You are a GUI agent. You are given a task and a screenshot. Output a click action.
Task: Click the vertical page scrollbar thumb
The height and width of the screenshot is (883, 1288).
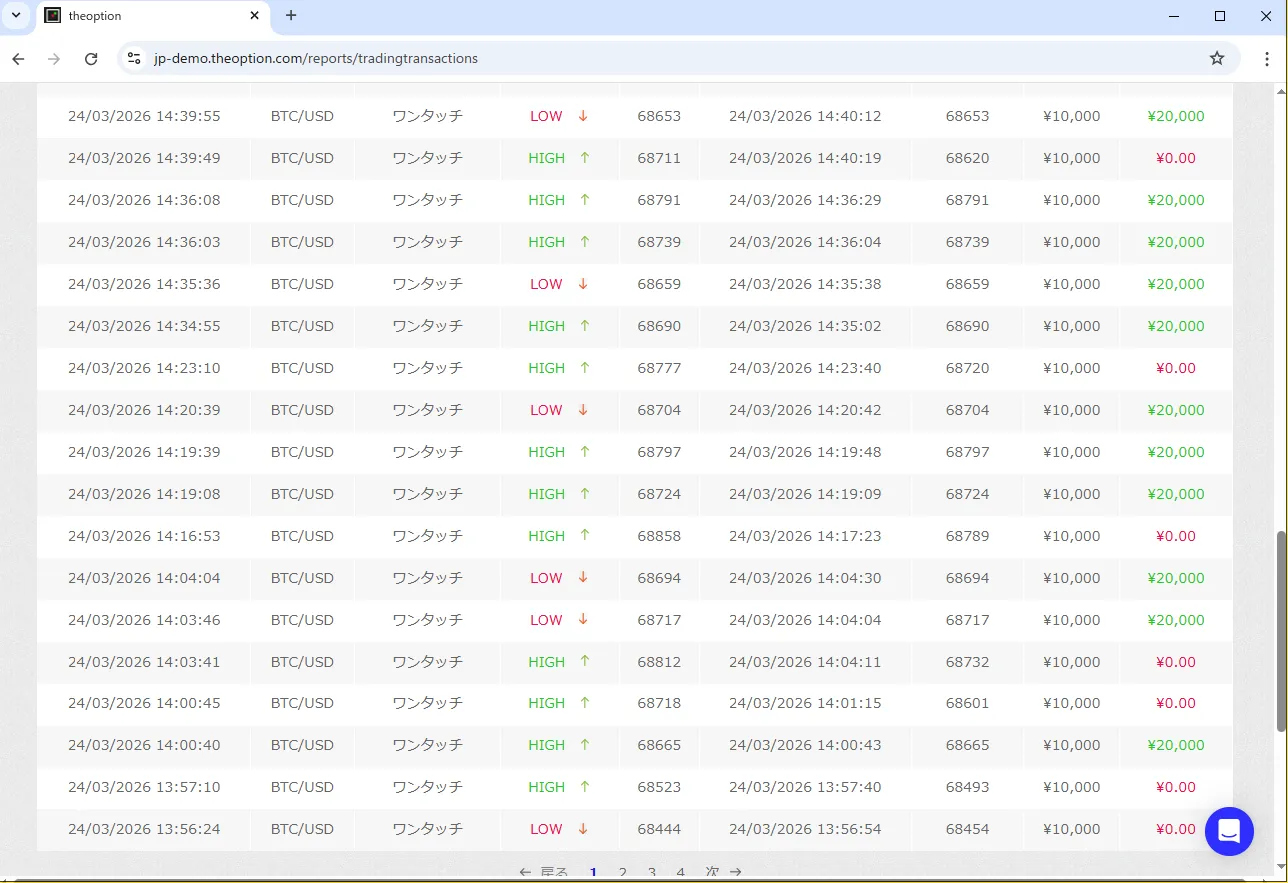1281,630
